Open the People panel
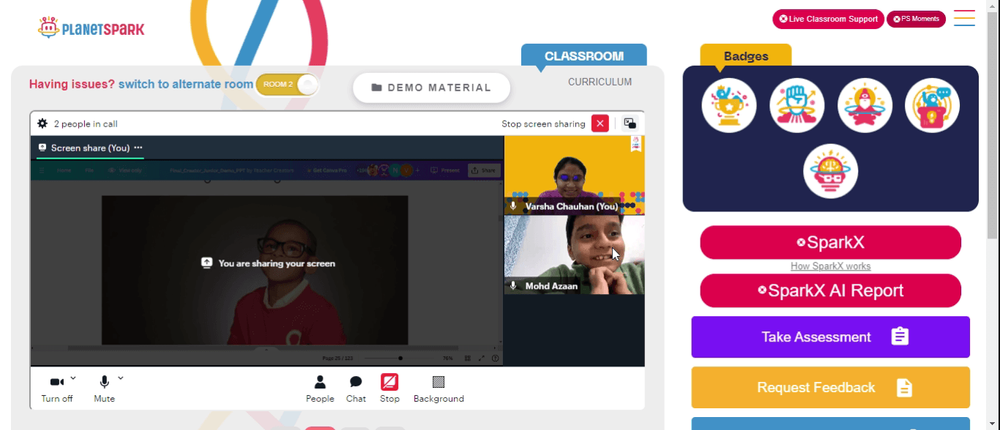 (320, 389)
